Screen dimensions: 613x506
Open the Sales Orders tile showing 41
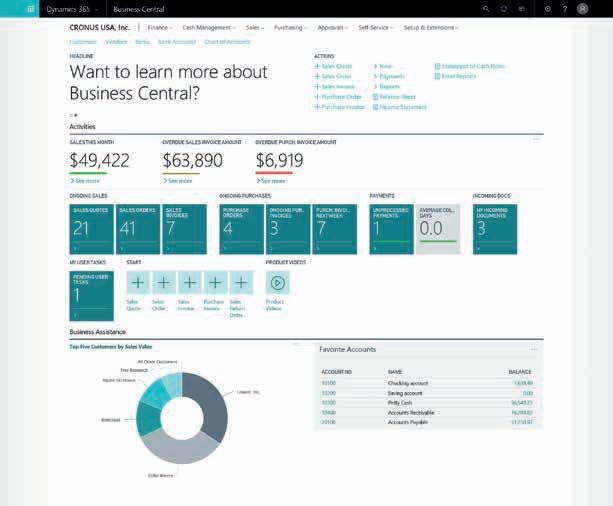click(138, 229)
